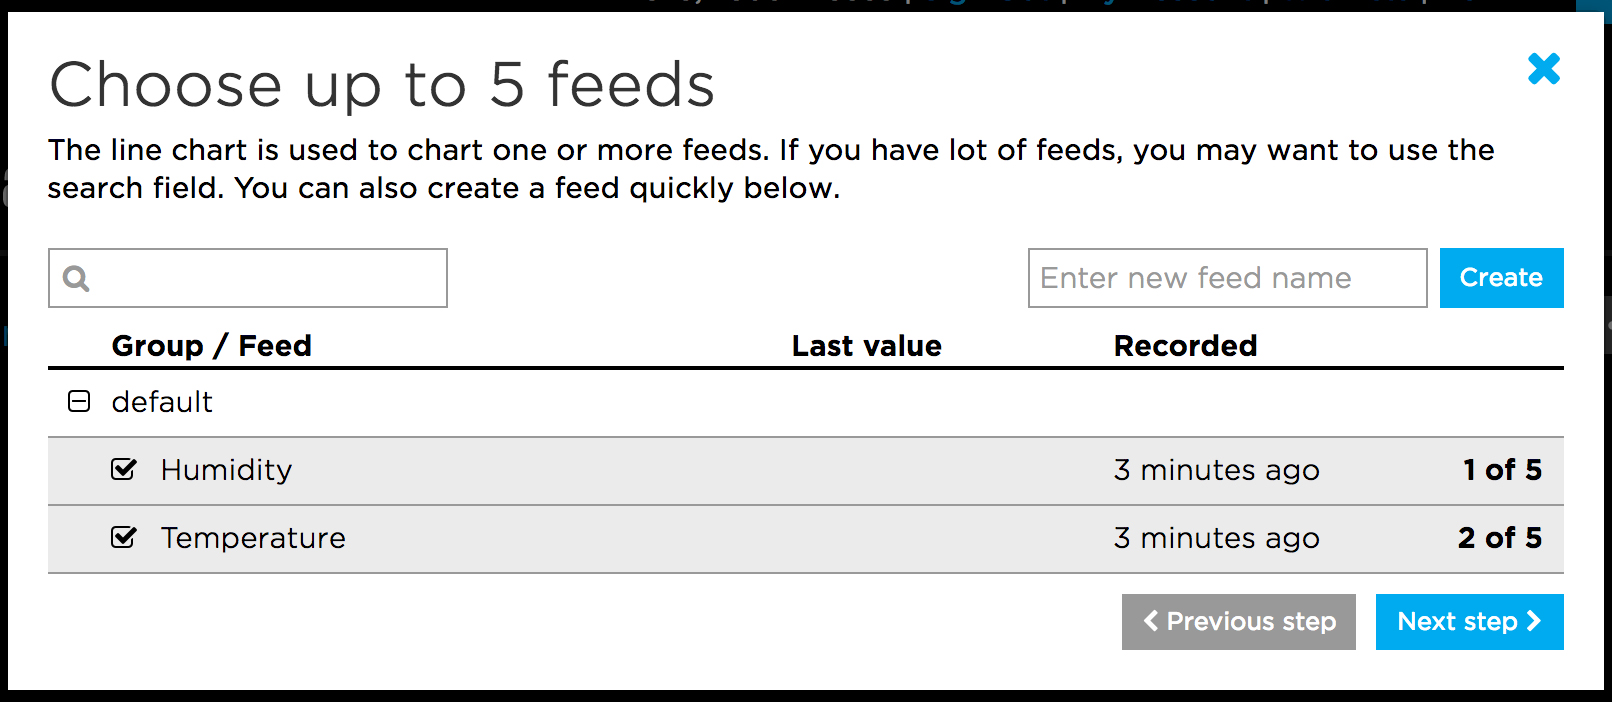The width and height of the screenshot is (1612, 702).
Task: Click the Last value column header
Action: click(866, 346)
